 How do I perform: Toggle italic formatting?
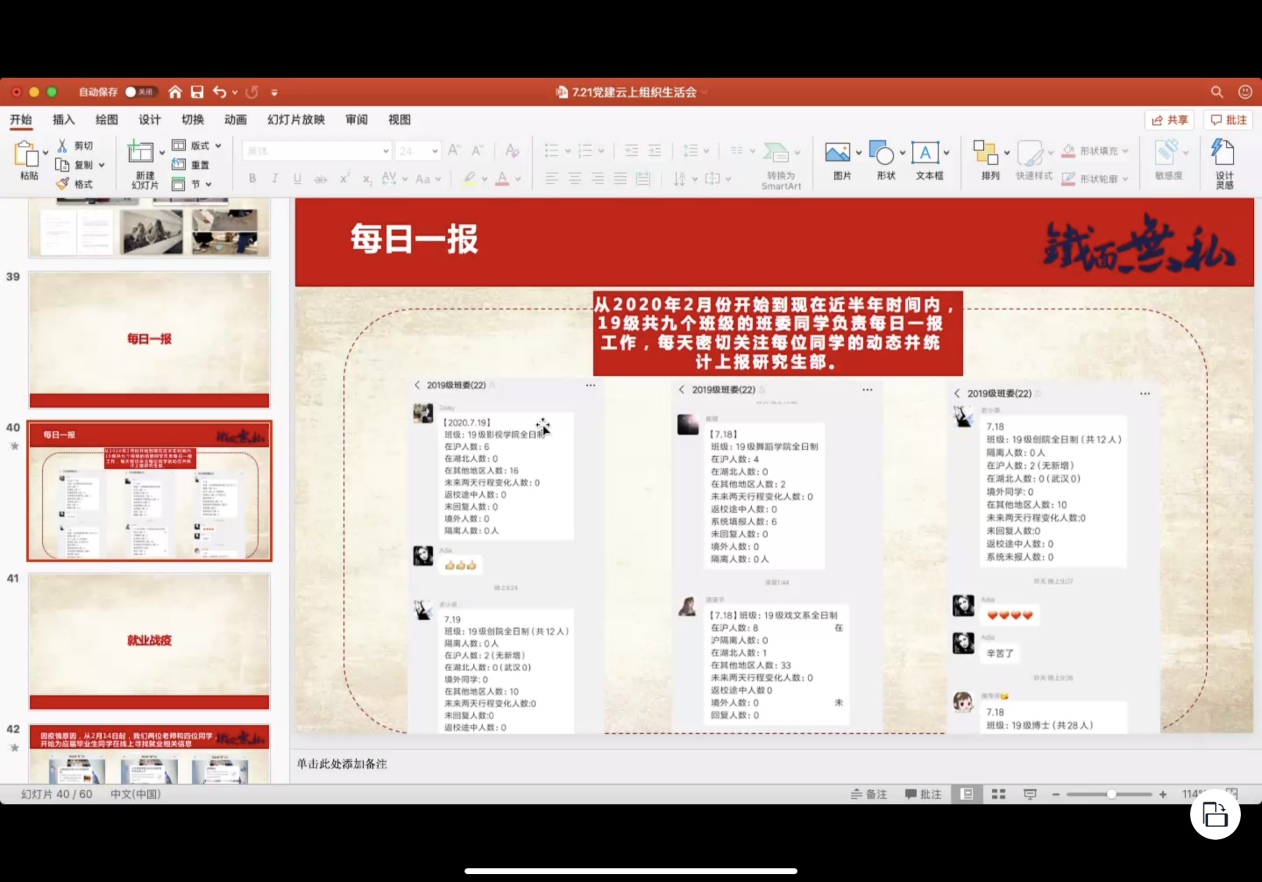click(x=275, y=179)
